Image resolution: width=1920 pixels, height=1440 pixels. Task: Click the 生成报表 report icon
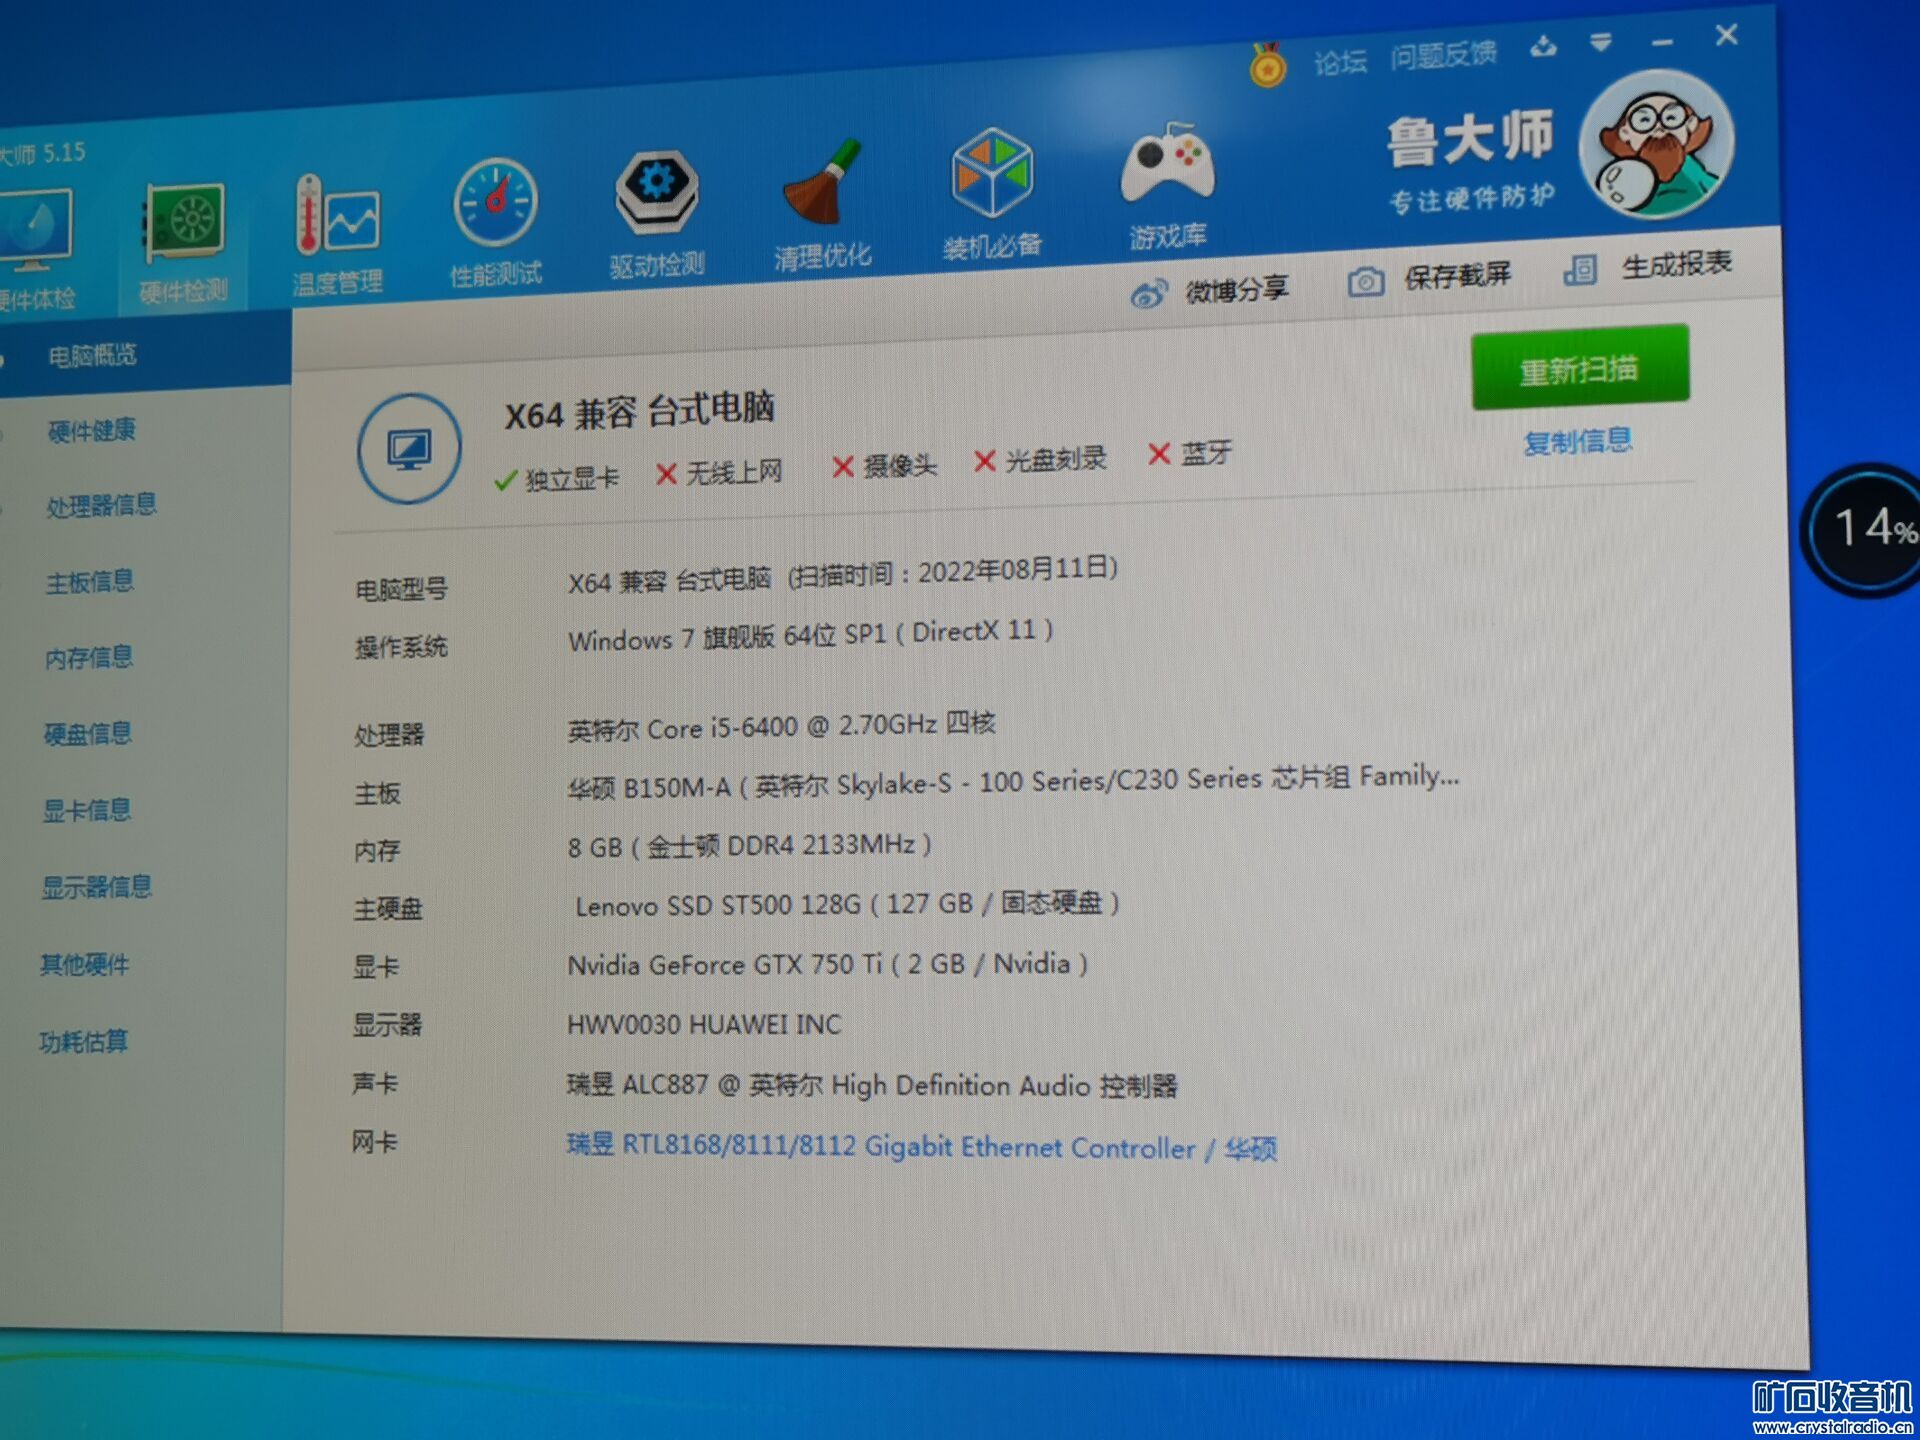point(1580,269)
